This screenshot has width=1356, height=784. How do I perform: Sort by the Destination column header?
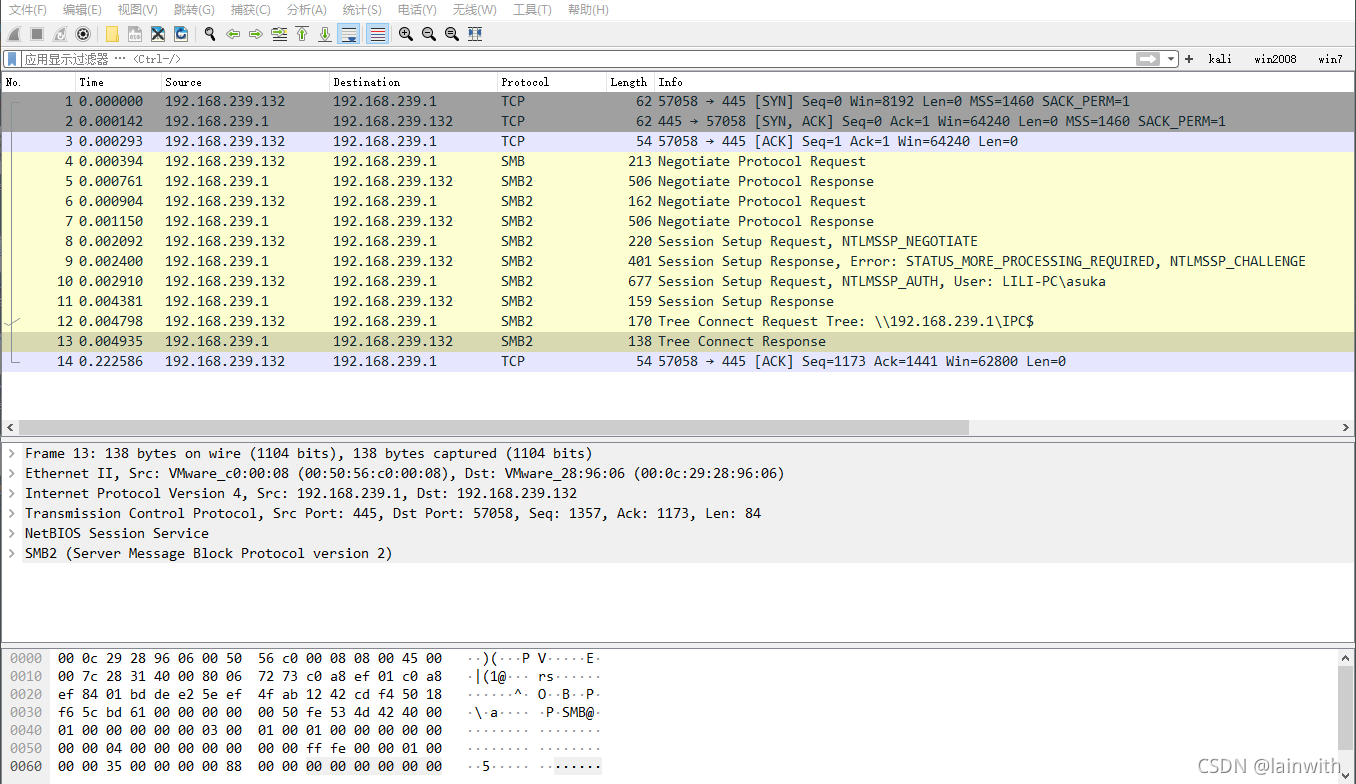[413, 82]
